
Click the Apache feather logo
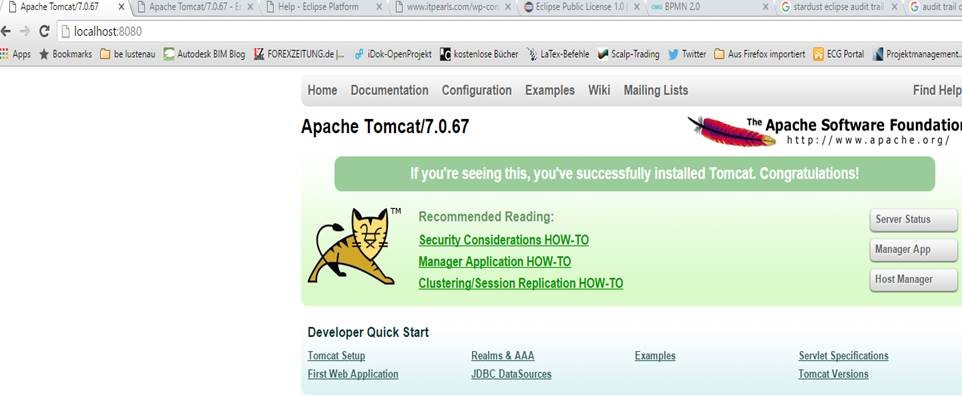[x=731, y=131]
